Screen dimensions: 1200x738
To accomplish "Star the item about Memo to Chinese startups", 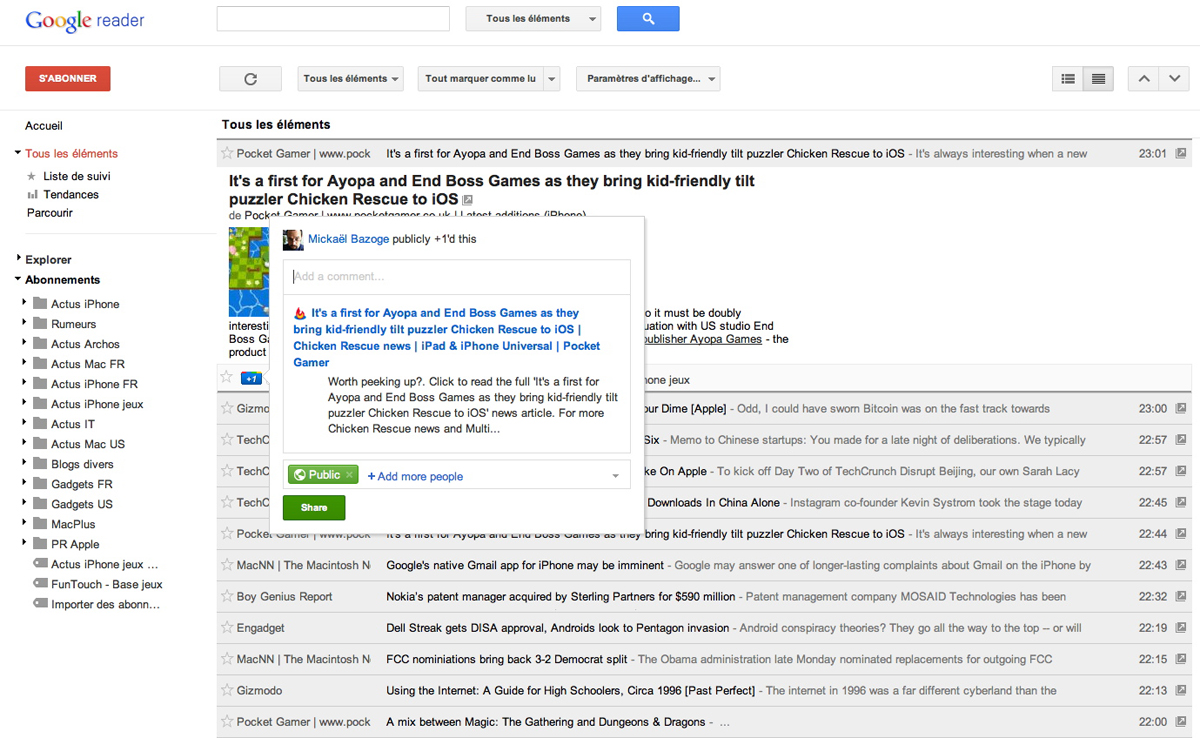I will click(227, 440).
